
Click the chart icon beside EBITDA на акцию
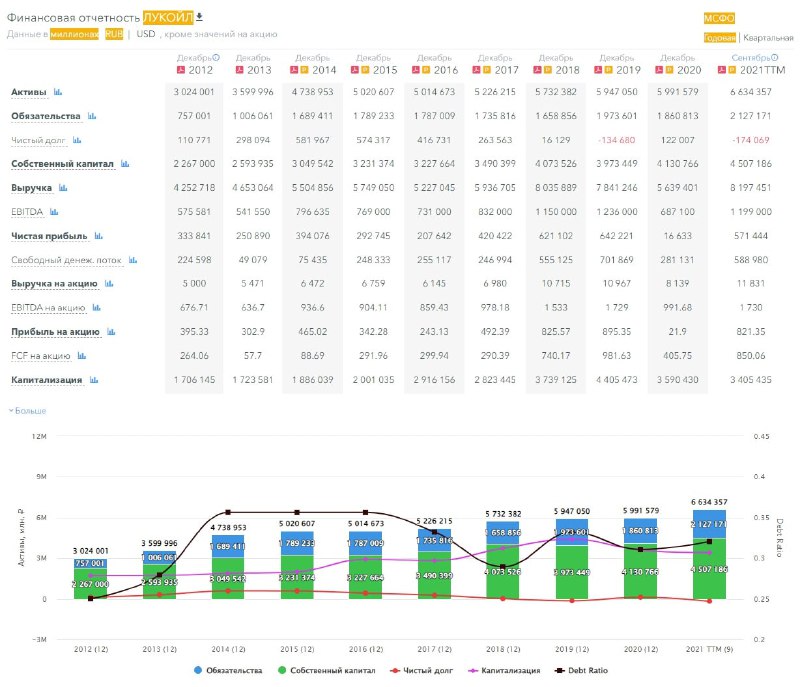(97, 308)
